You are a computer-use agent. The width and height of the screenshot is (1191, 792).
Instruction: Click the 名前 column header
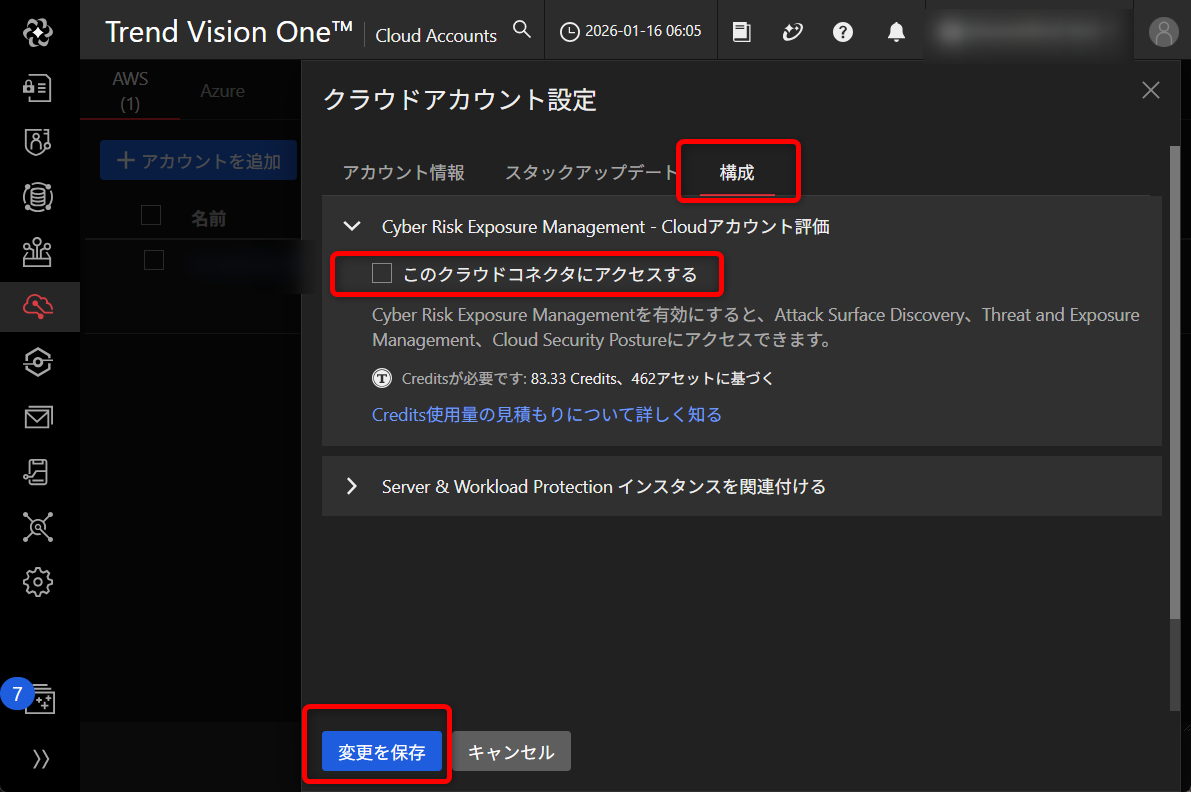[208, 219]
